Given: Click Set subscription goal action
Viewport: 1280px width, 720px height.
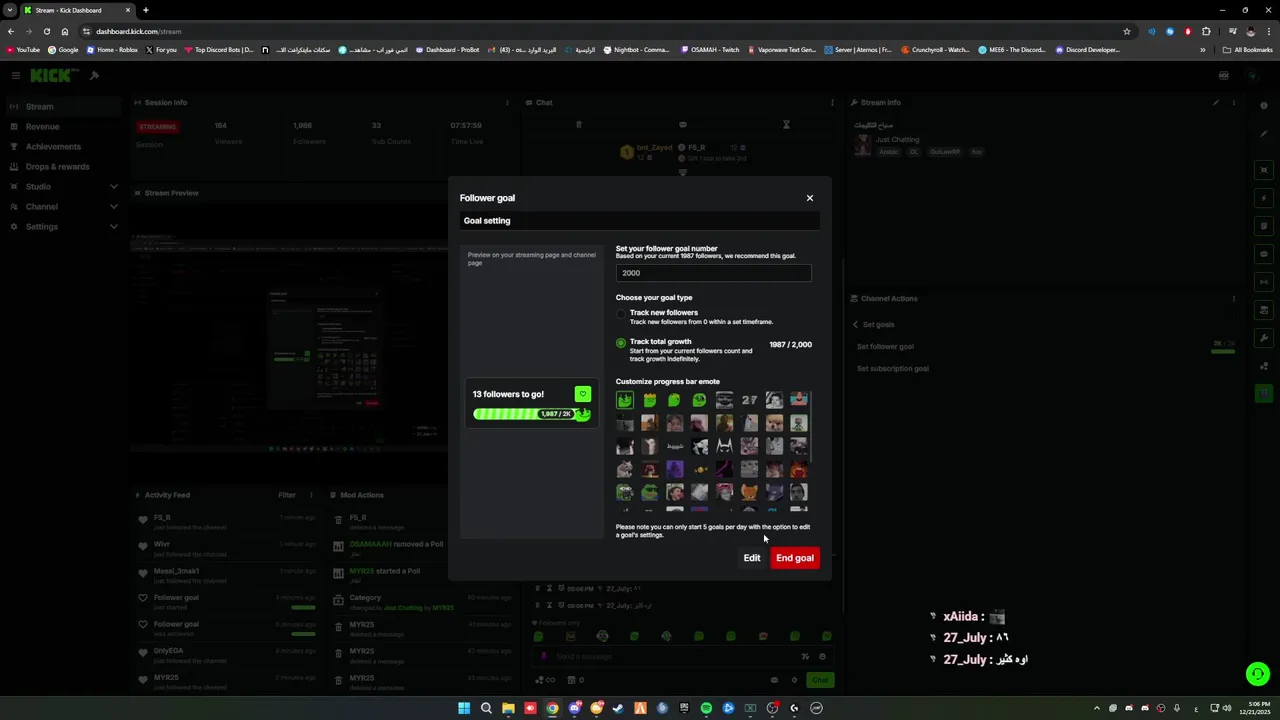Looking at the screenshot, I should pos(893,368).
